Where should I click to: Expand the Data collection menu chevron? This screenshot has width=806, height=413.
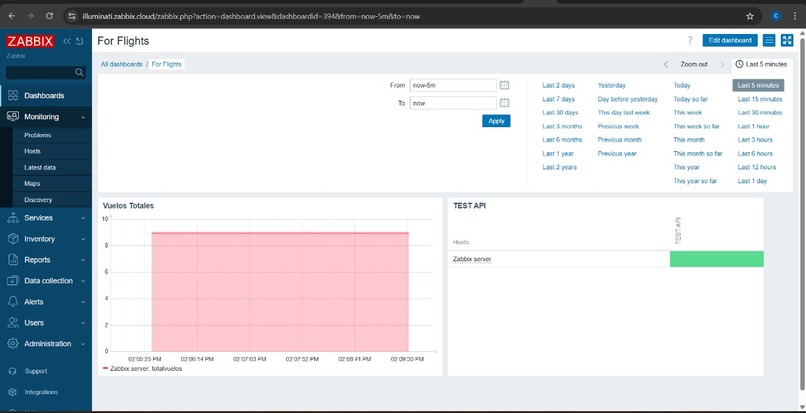(83, 281)
